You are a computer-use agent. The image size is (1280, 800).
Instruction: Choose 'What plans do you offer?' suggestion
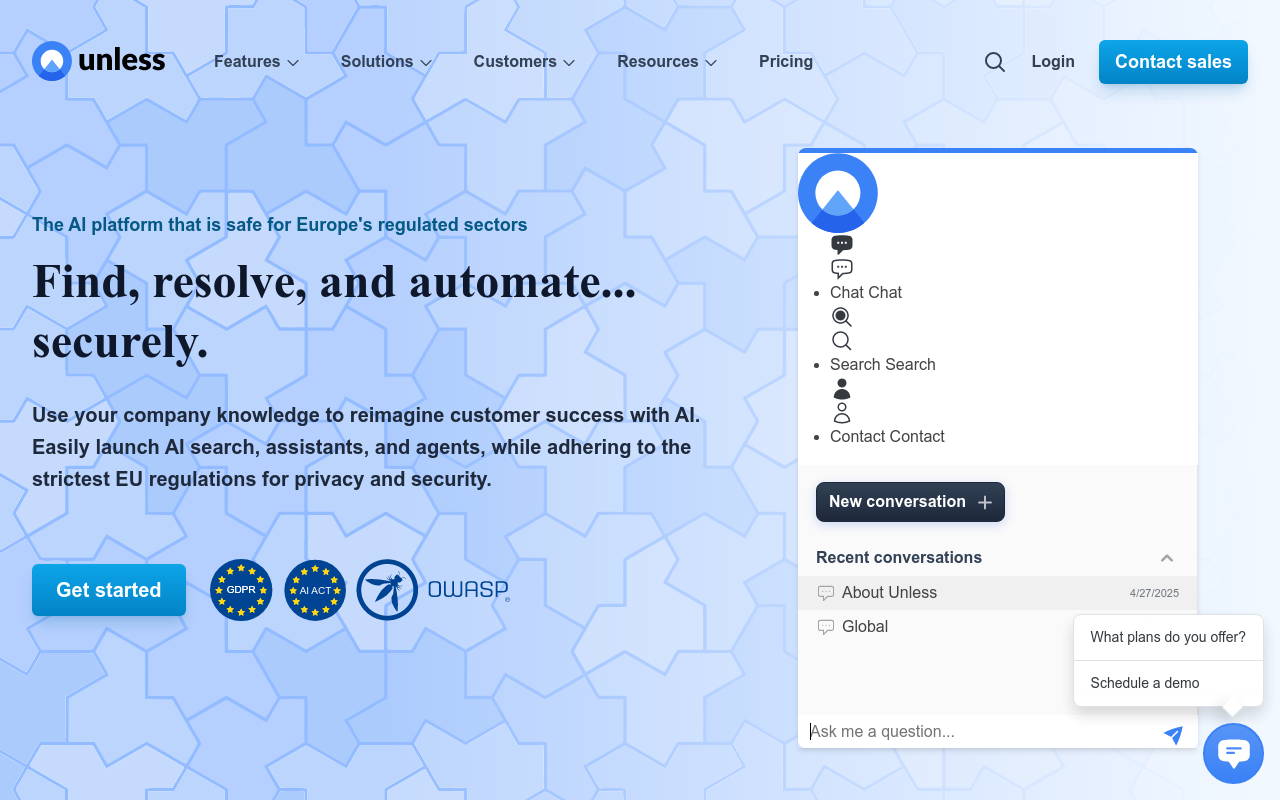pos(1168,637)
